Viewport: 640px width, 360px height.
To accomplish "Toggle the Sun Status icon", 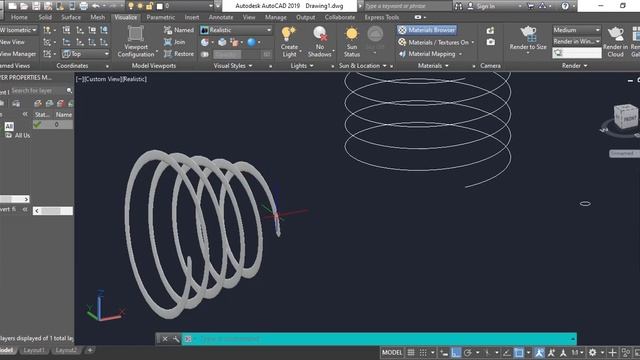I will click(x=351, y=33).
